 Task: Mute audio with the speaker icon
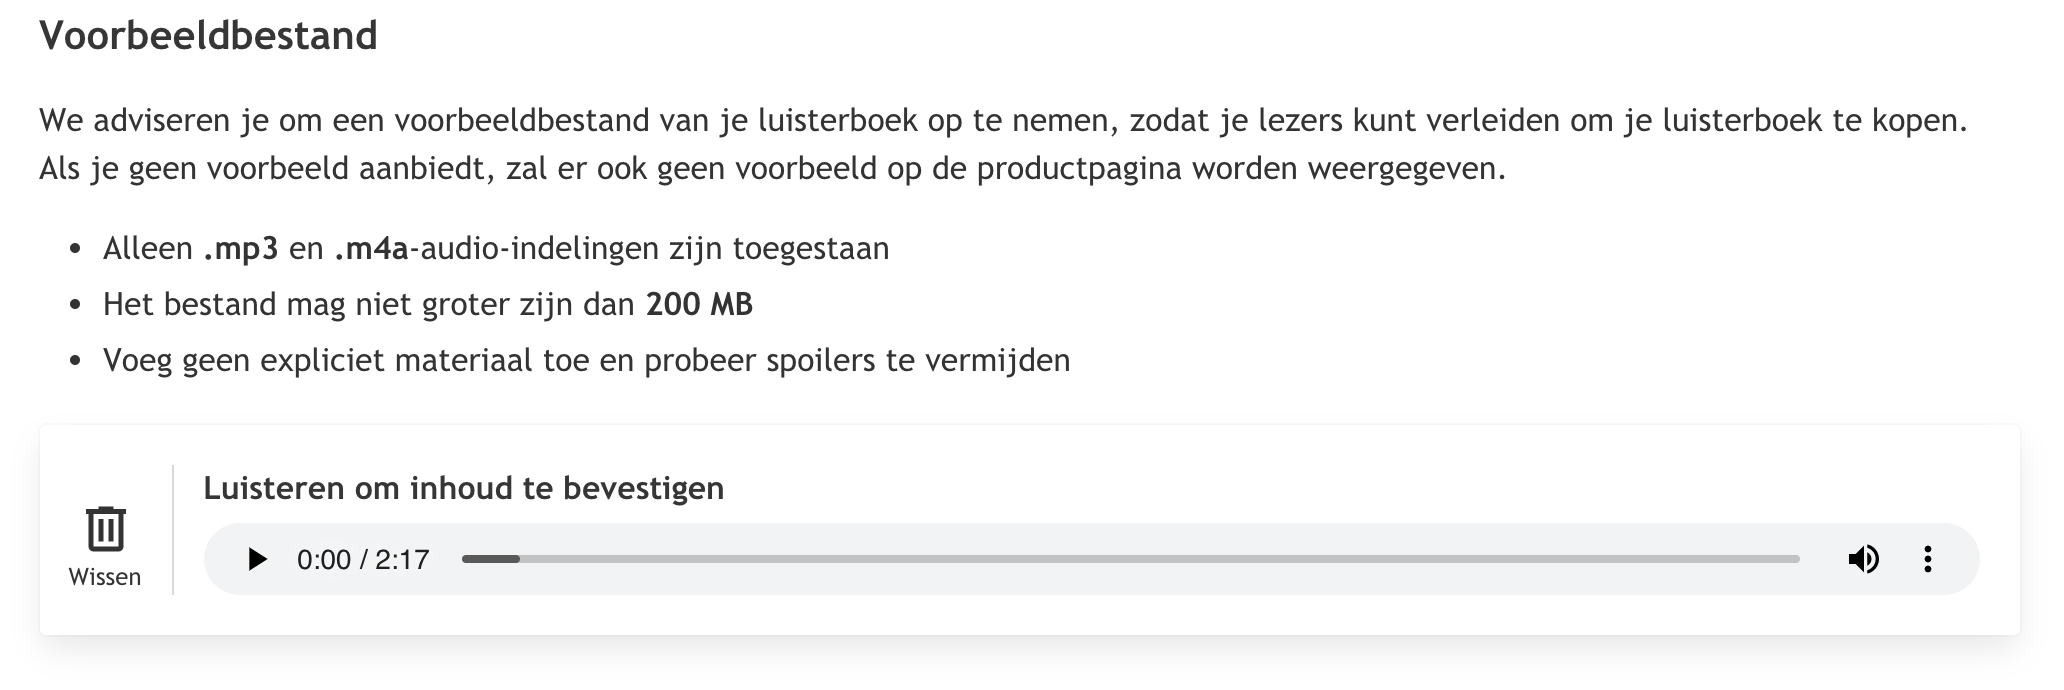pyautogui.click(x=1863, y=559)
